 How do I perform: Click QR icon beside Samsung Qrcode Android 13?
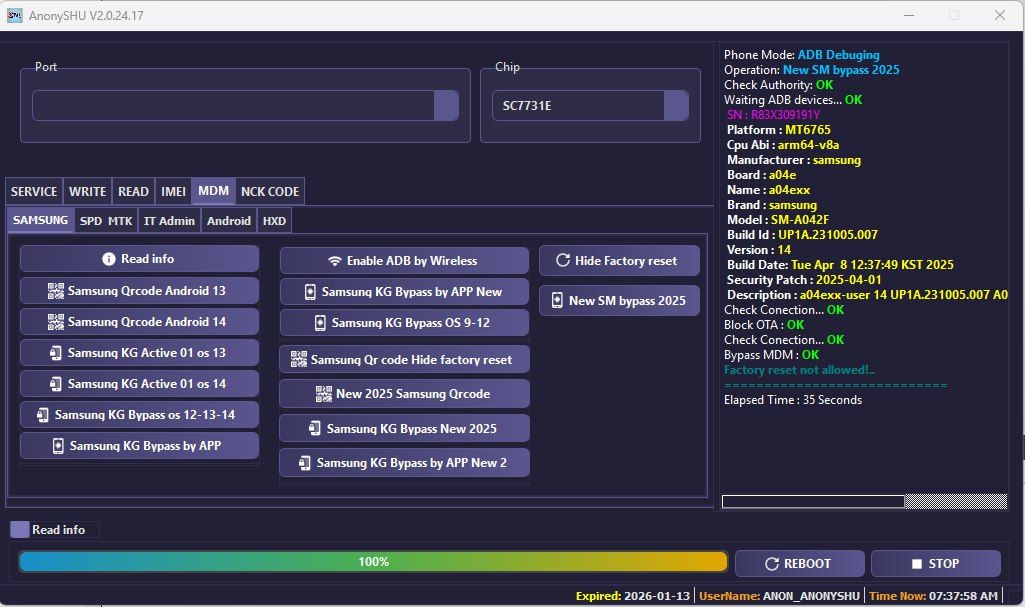[x=56, y=291]
